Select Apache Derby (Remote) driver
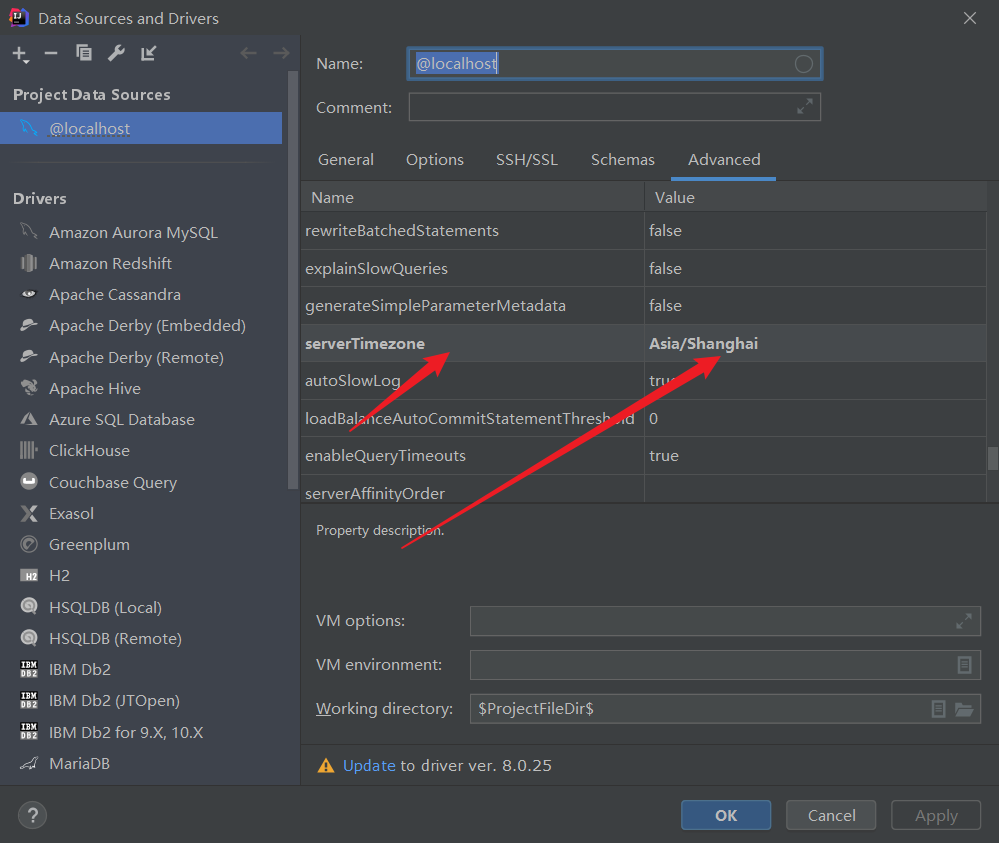The height and width of the screenshot is (843, 999). click(x=136, y=358)
